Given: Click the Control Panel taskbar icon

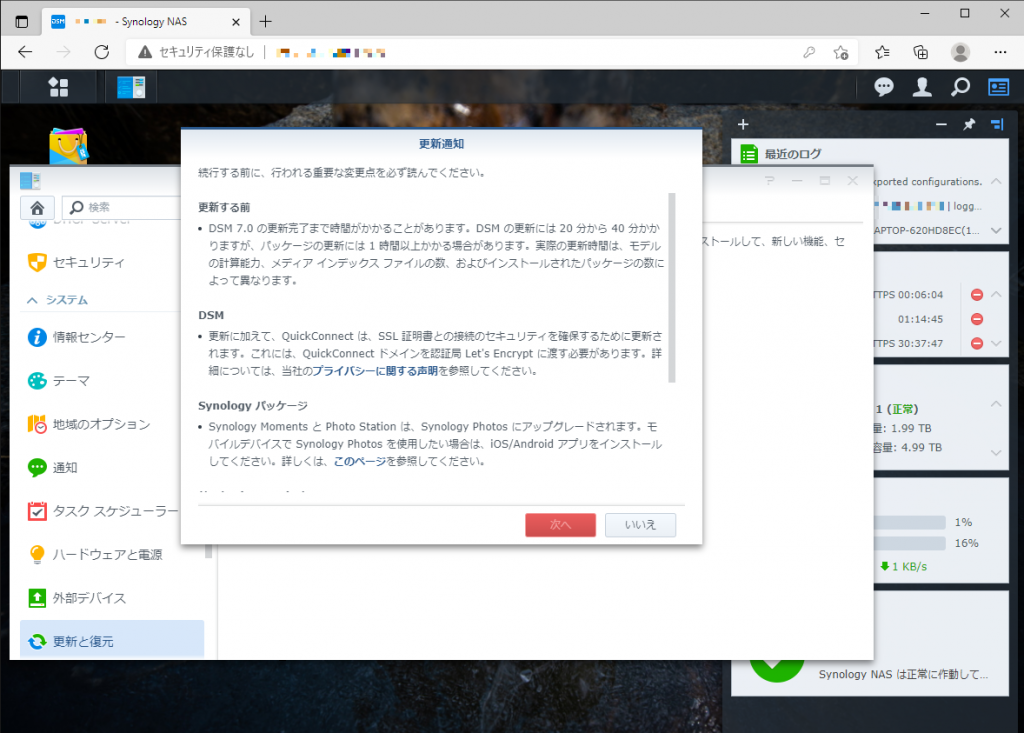Looking at the screenshot, I should coord(131,87).
